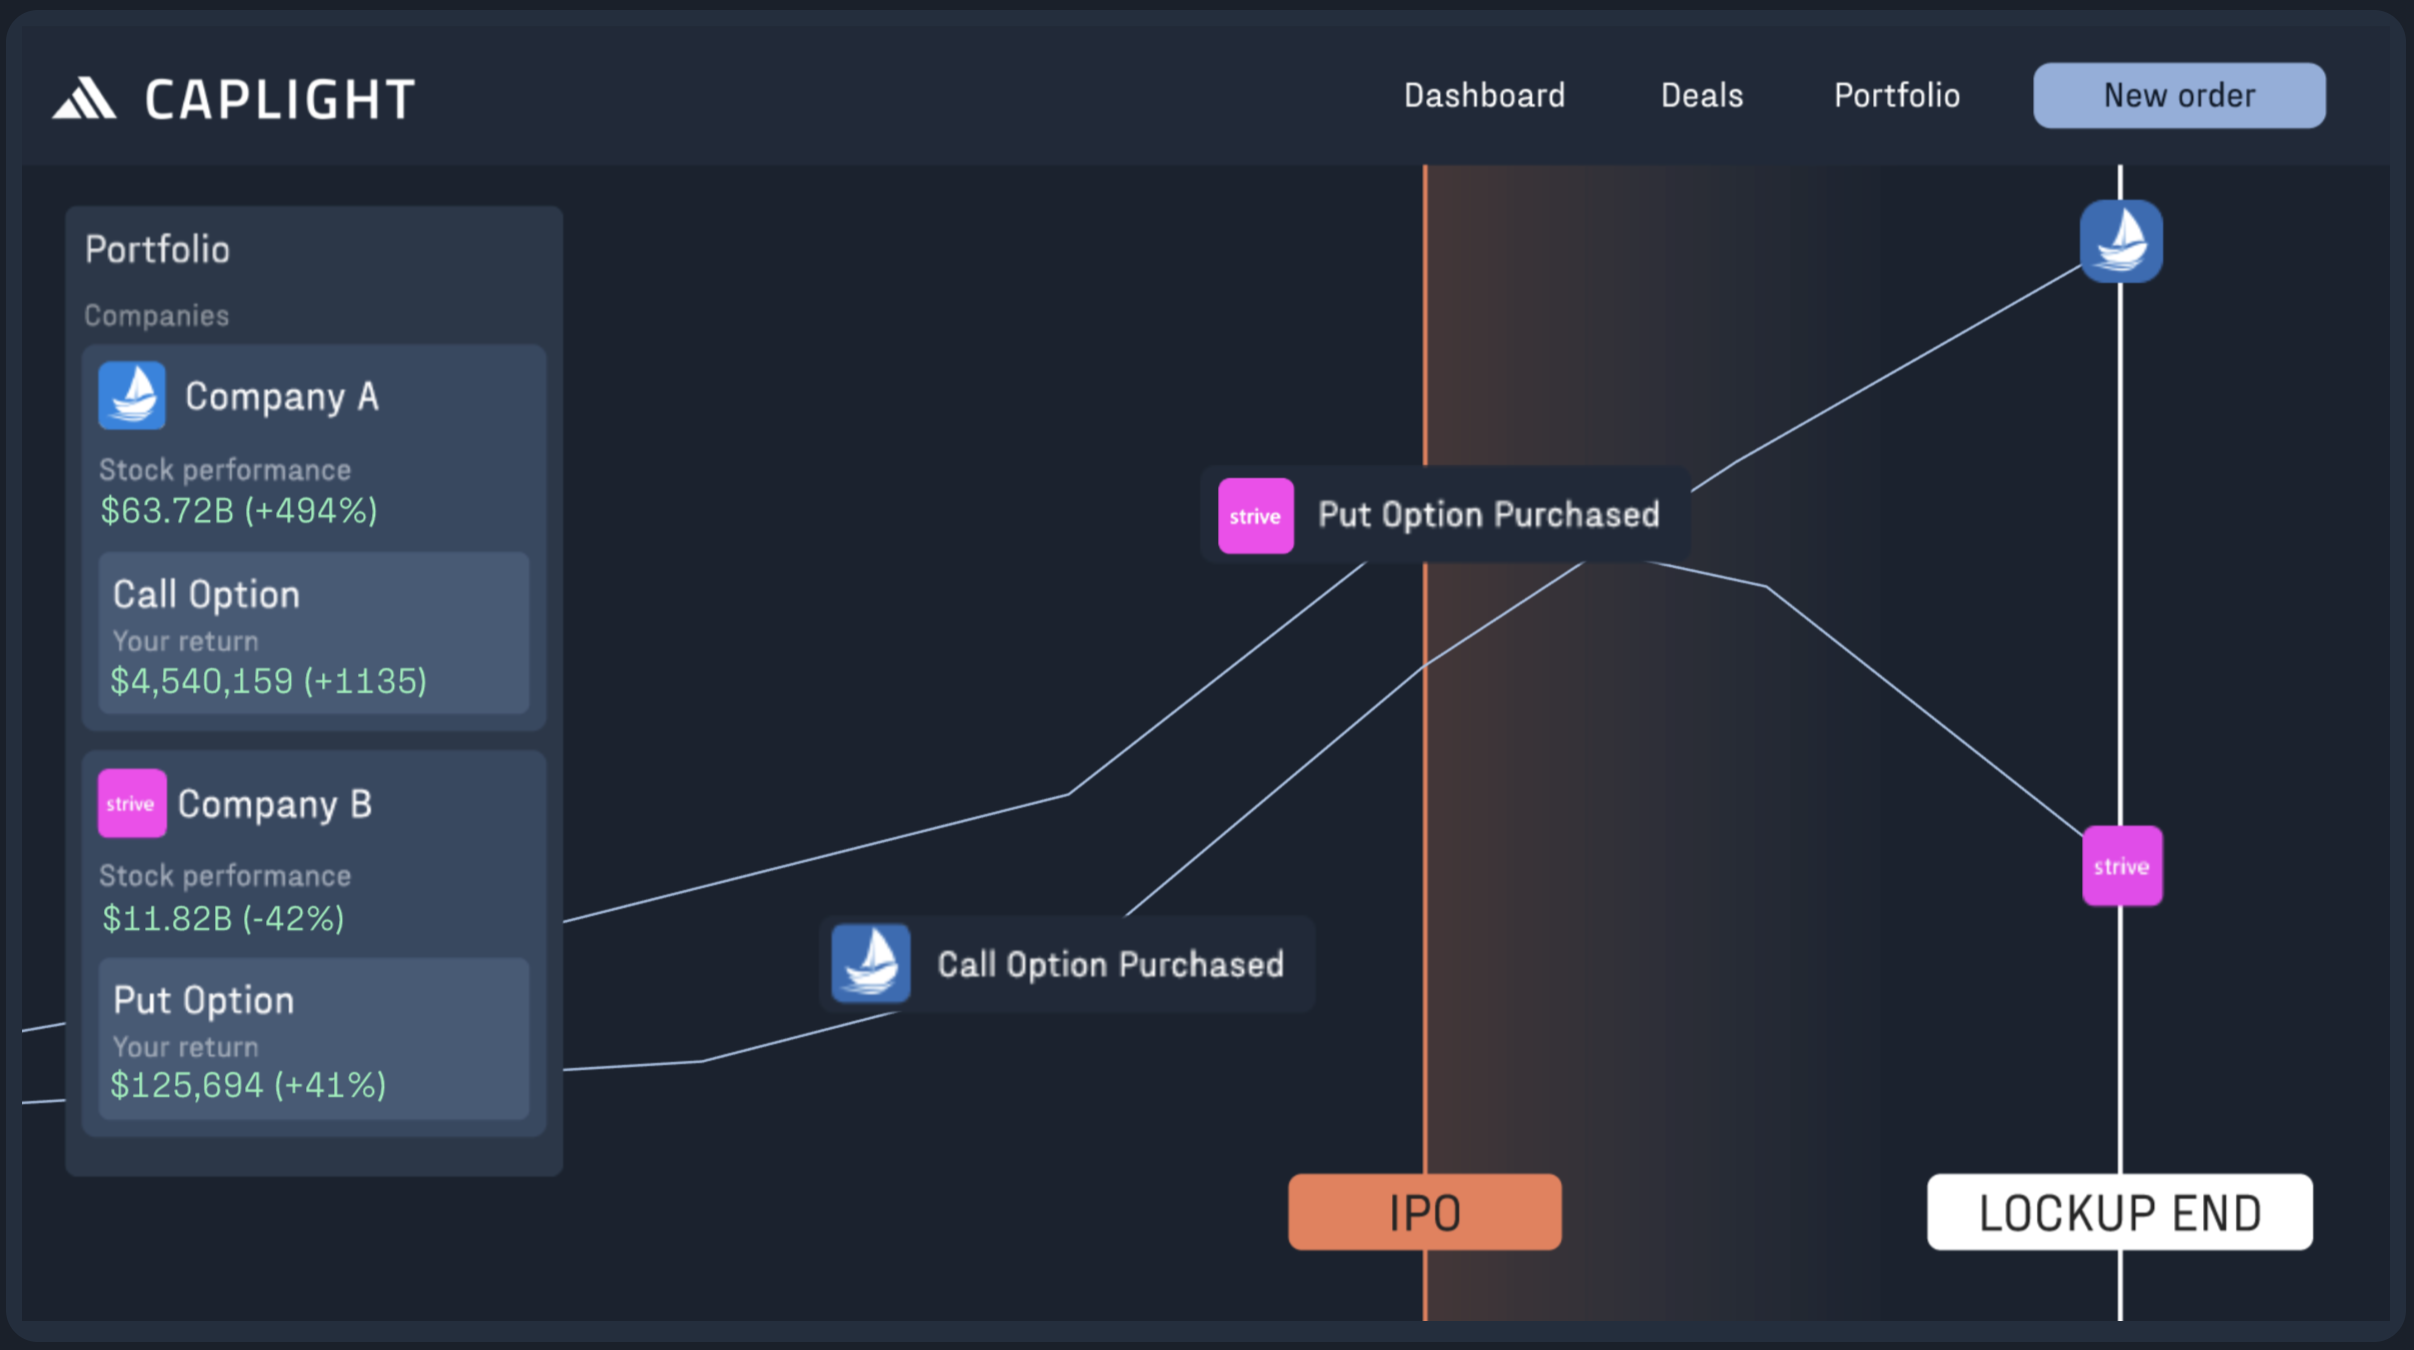Select the IPO timeline label
2414x1350 pixels.
coord(1425,1212)
